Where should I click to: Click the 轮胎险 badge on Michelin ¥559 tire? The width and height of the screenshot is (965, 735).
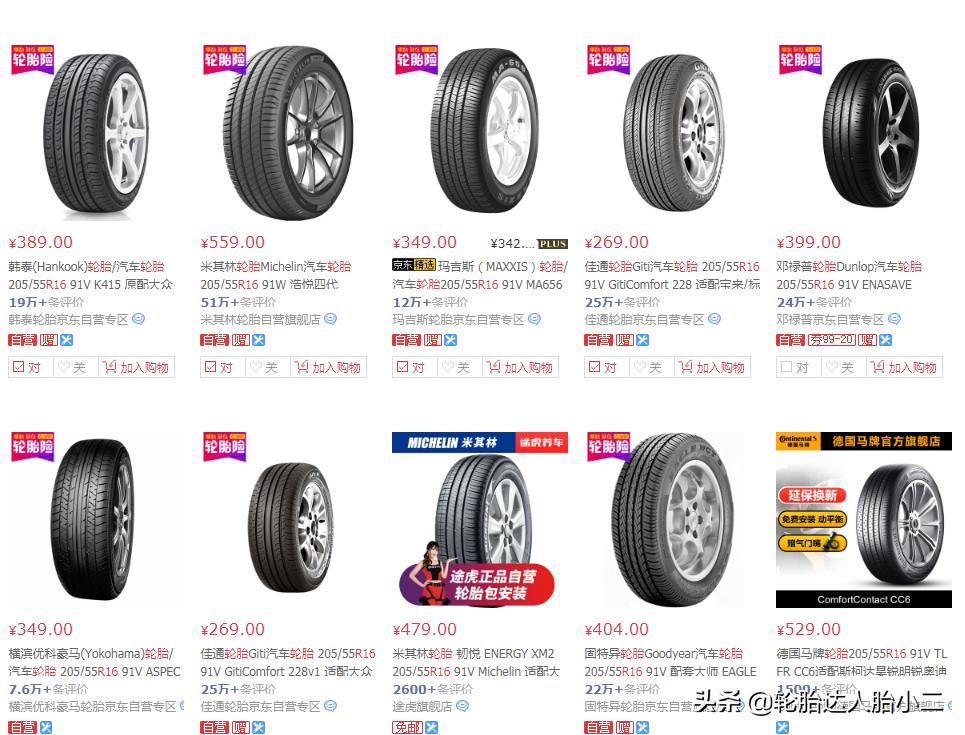(x=225, y=60)
